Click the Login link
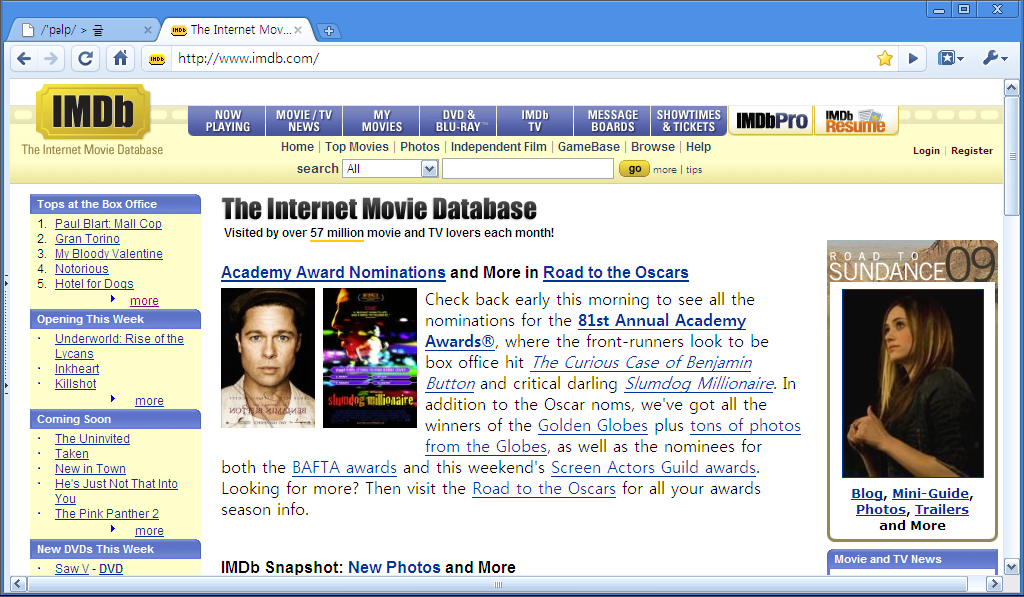This screenshot has width=1024, height=597. (926, 151)
